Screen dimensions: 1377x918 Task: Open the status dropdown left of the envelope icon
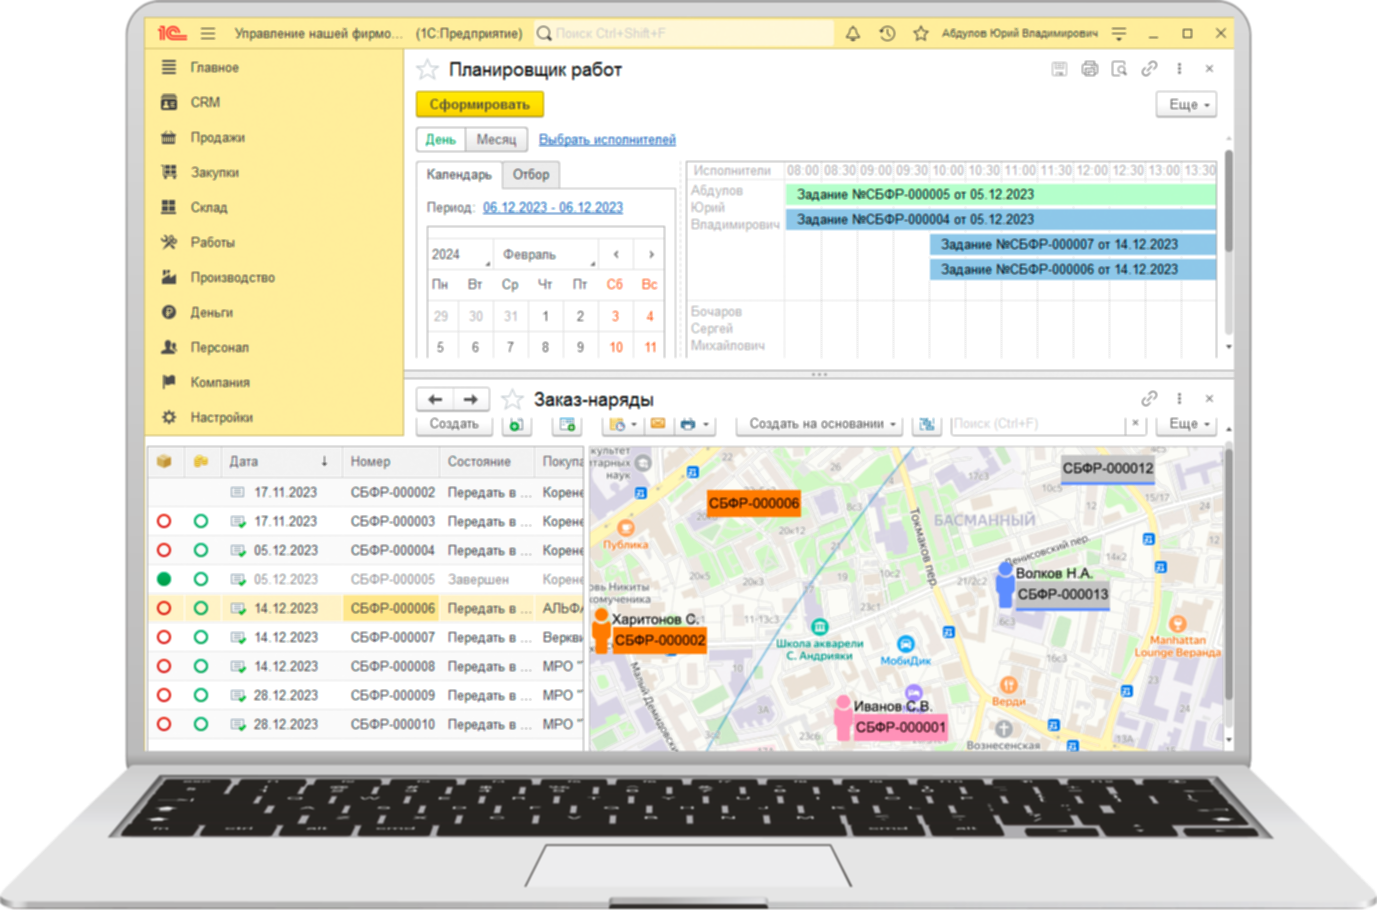(x=622, y=424)
